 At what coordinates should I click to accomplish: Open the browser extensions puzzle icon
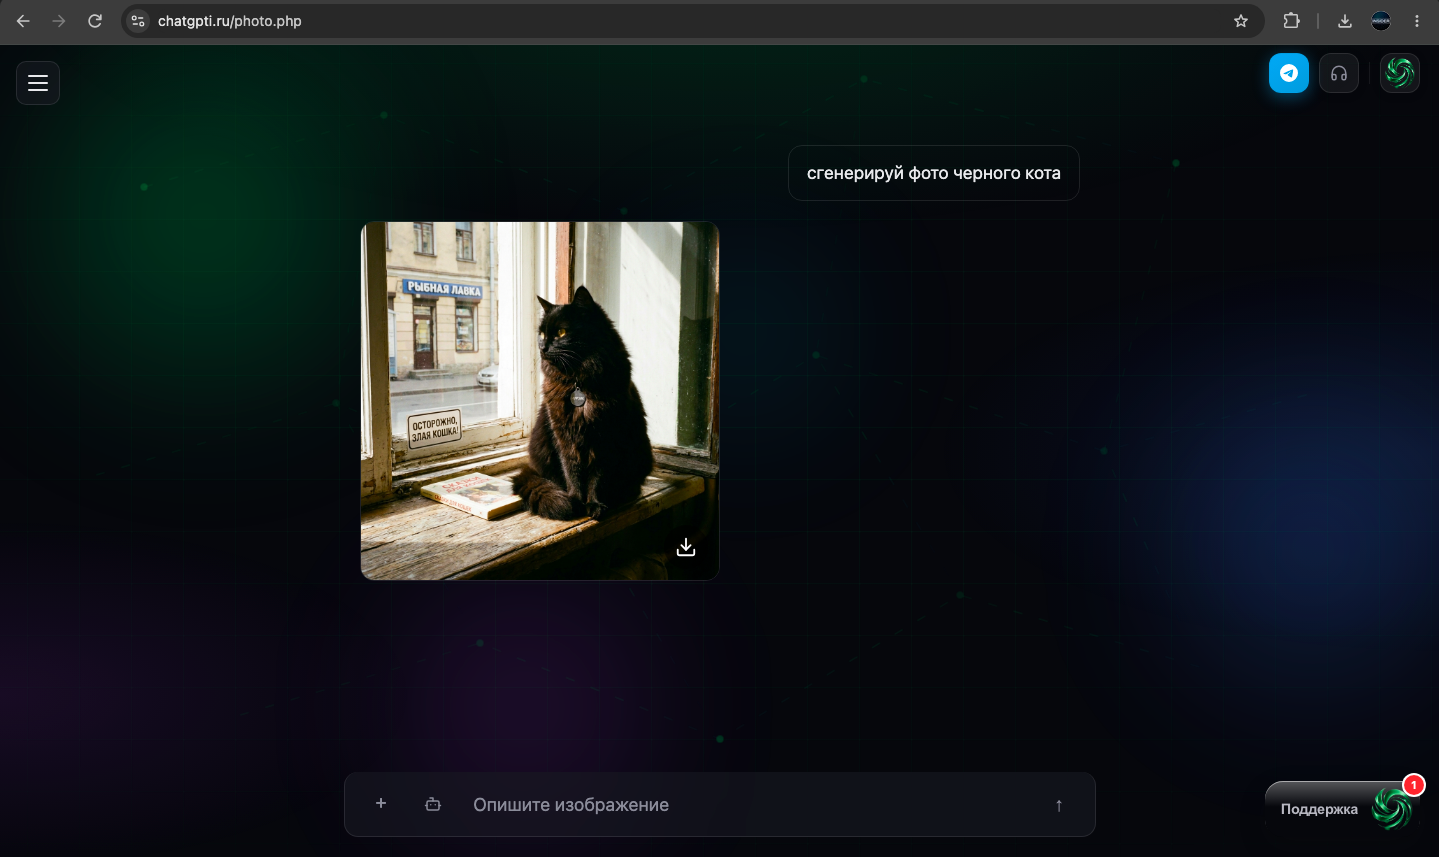pyautogui.click(x=1291, y=21)
